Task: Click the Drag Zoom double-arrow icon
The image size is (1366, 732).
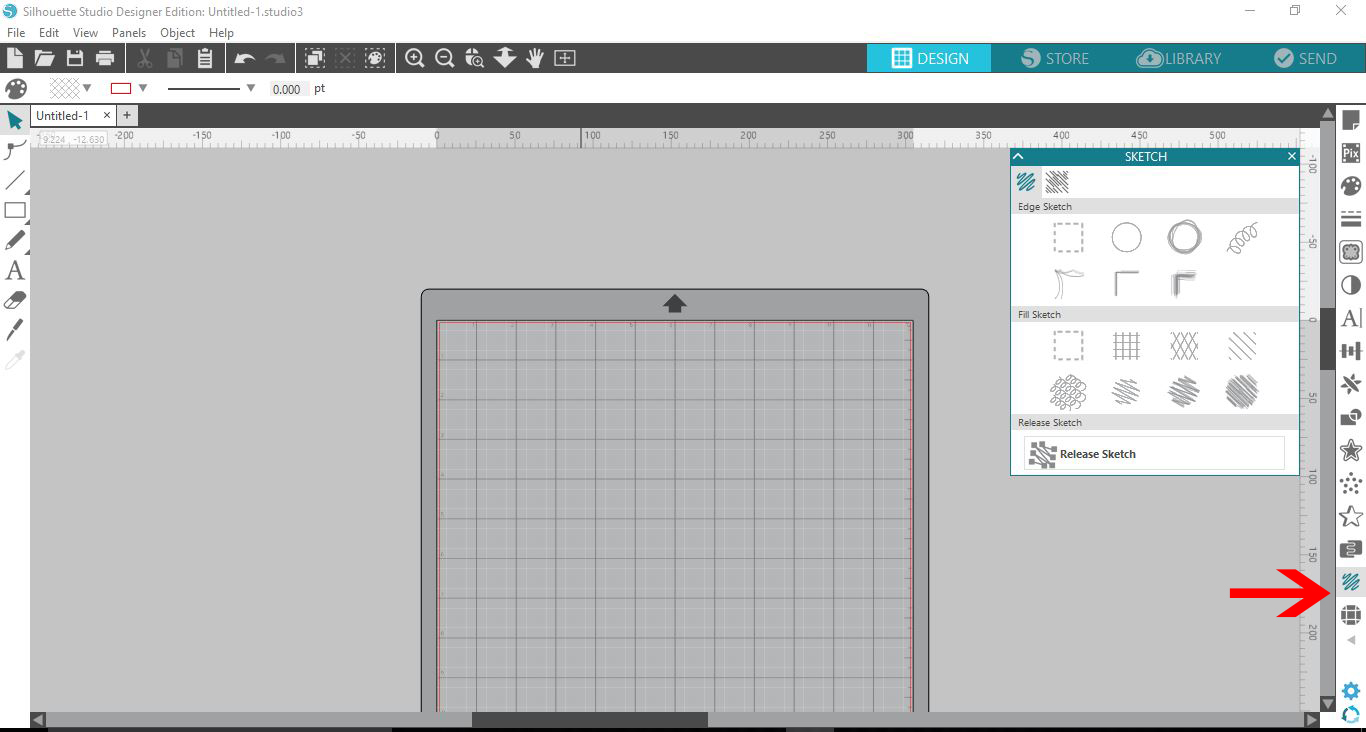Action: coord(505,58)
